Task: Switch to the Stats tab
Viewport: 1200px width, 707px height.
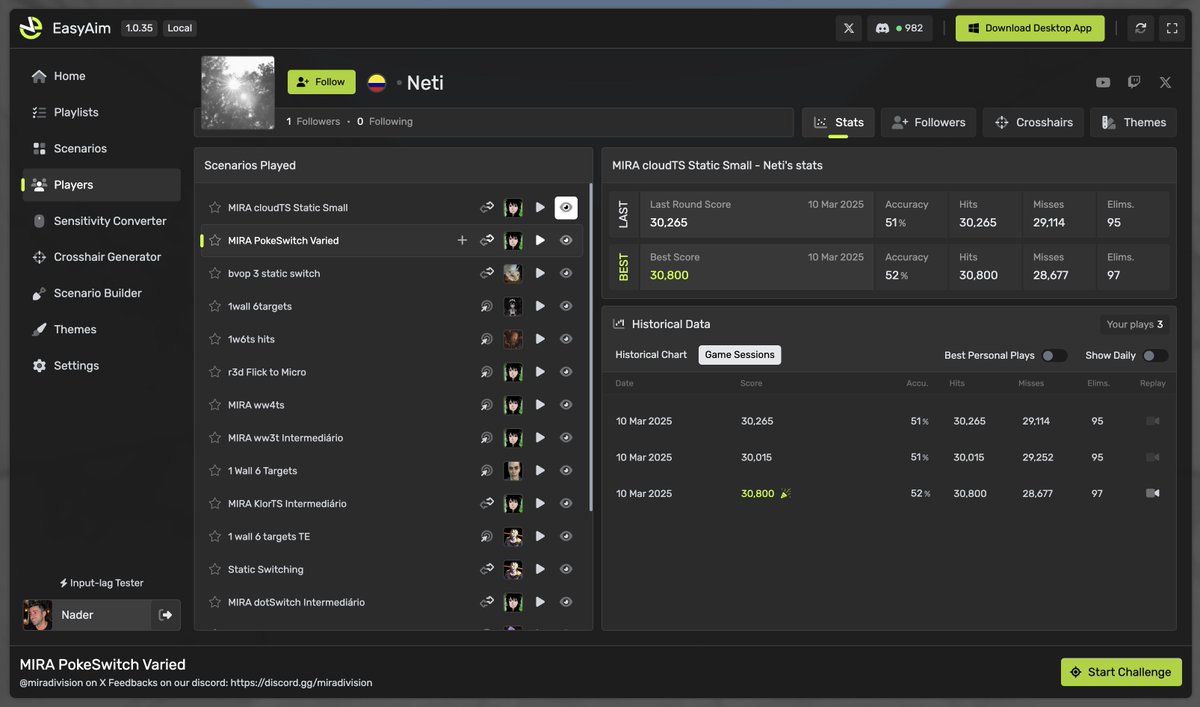Action: [x=838, y=122]
